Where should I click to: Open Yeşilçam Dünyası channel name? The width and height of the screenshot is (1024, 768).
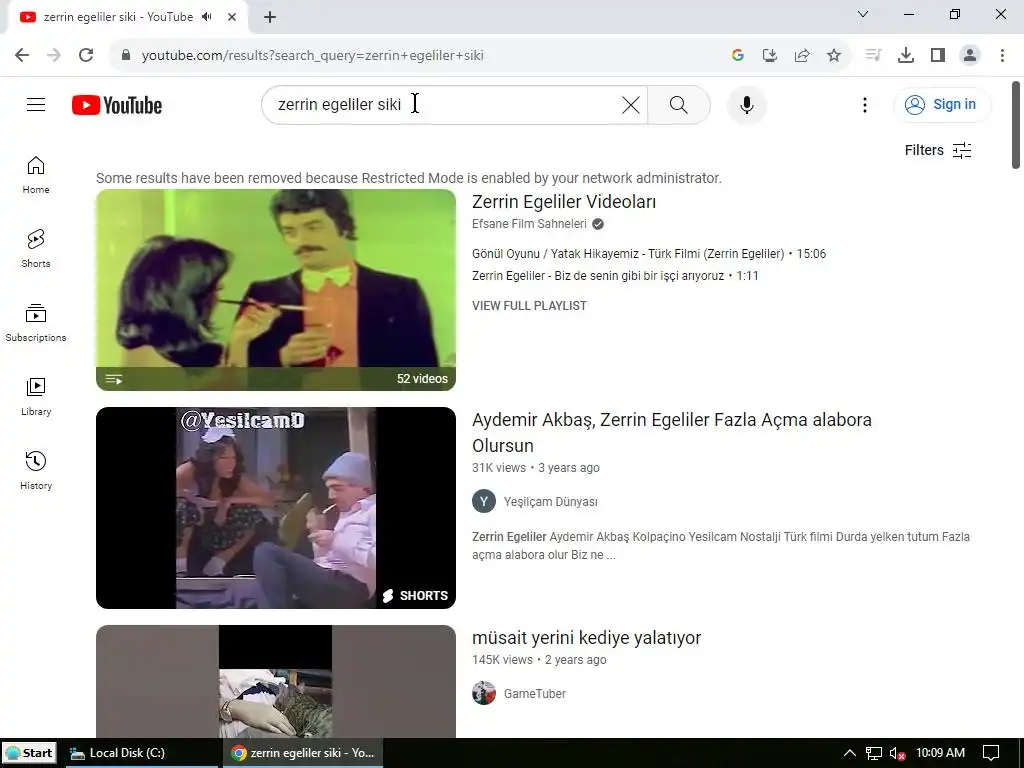pyautogui.click(x=551, y=502)
